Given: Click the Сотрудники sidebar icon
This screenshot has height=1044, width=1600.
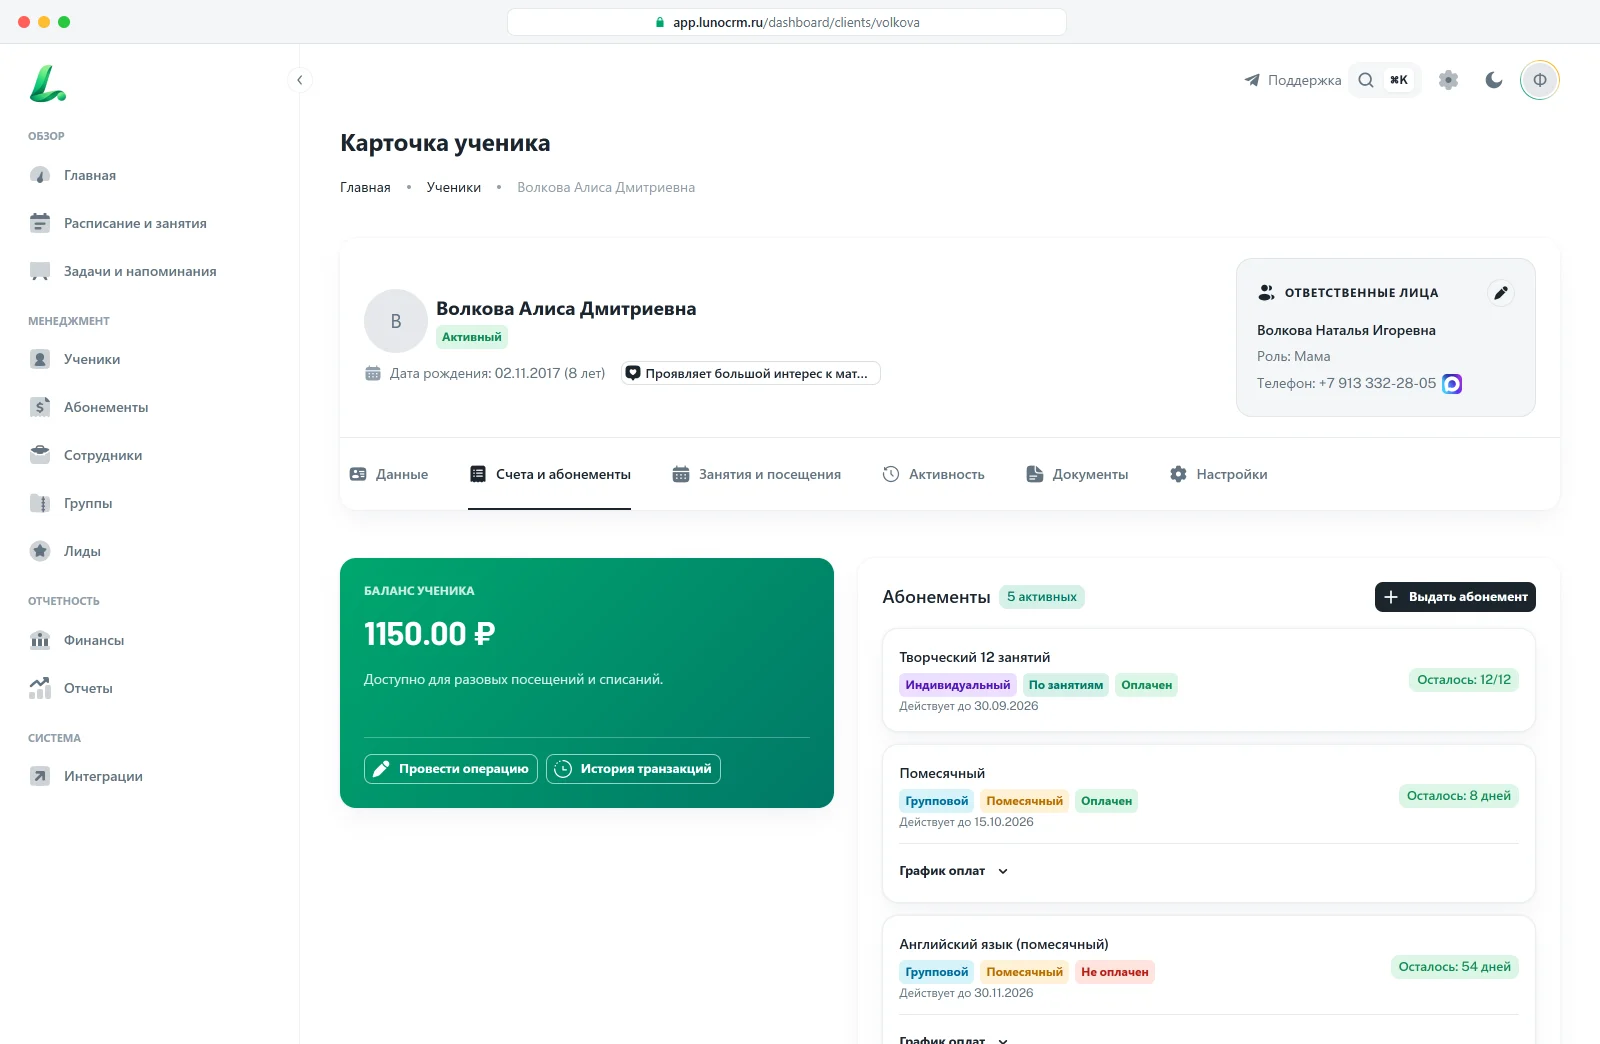Looking at the screenshot, I should click(x=40, y=455).
